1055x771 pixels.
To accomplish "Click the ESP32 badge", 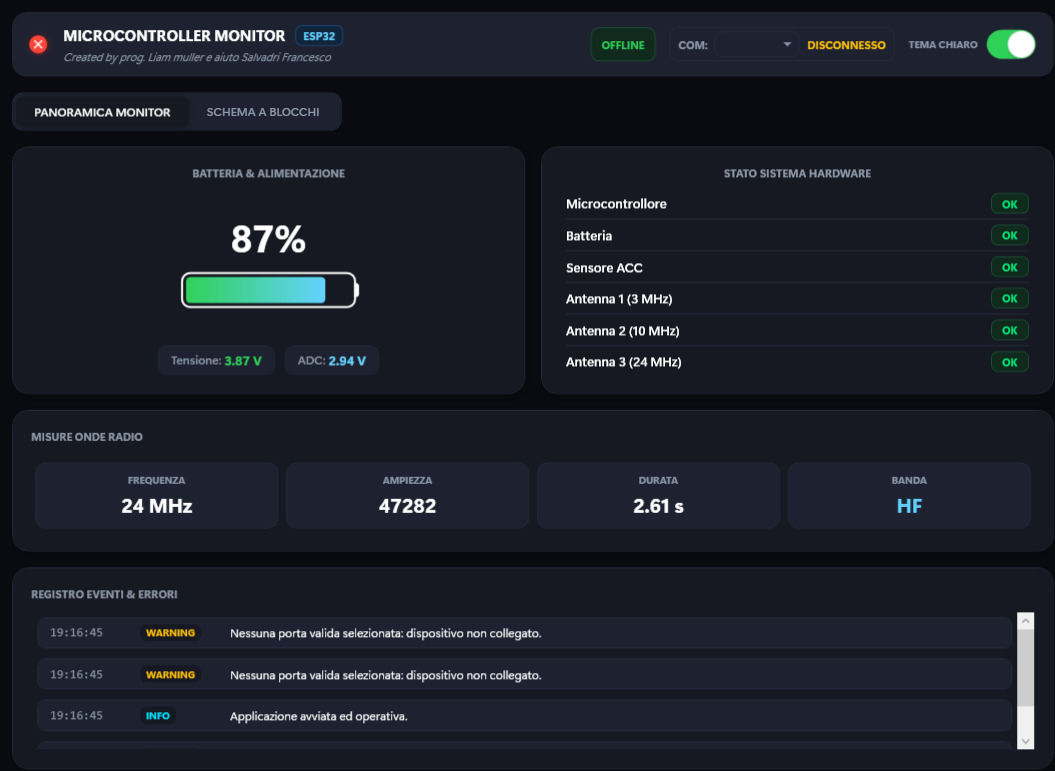I will [x=319, y=36].
